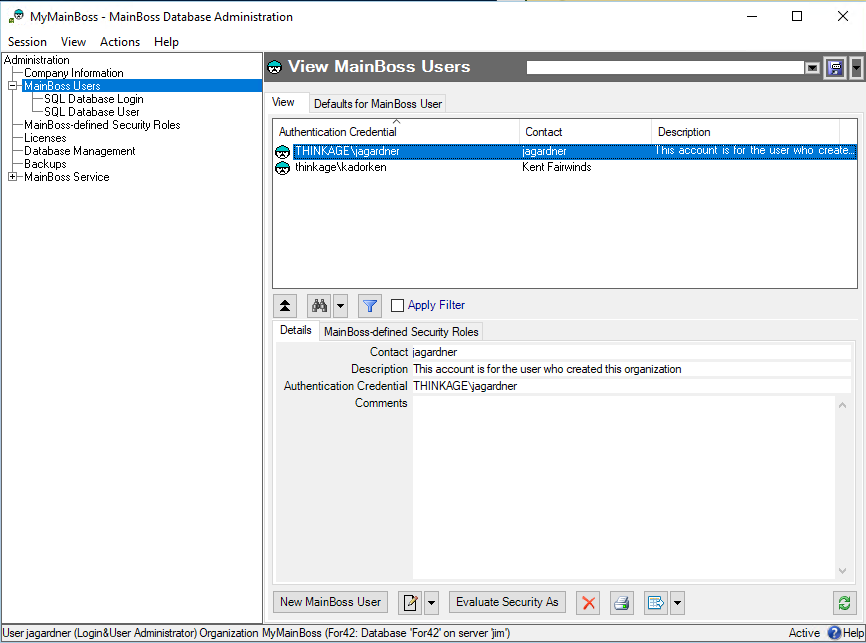Viewport: 866px width, 643px height.
Task: Select Licenses in the tree
Action: pos(45,138)
